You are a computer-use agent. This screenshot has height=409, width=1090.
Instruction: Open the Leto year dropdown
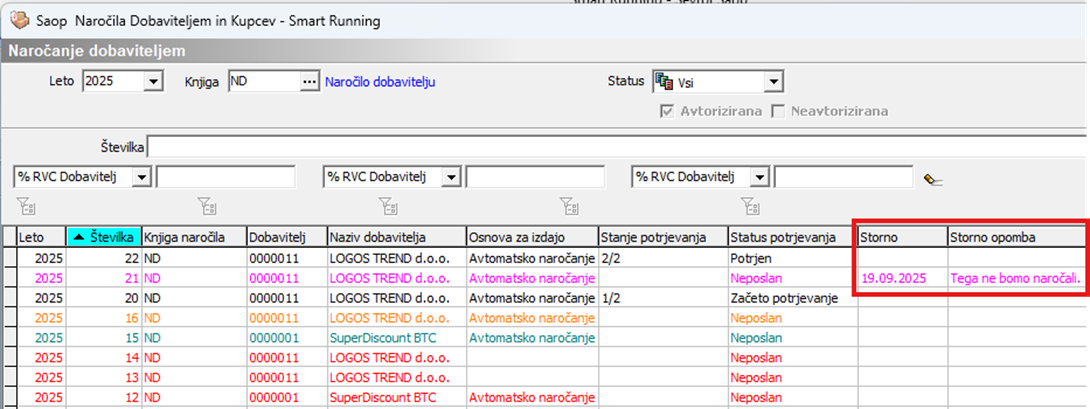tap(154, 81)
